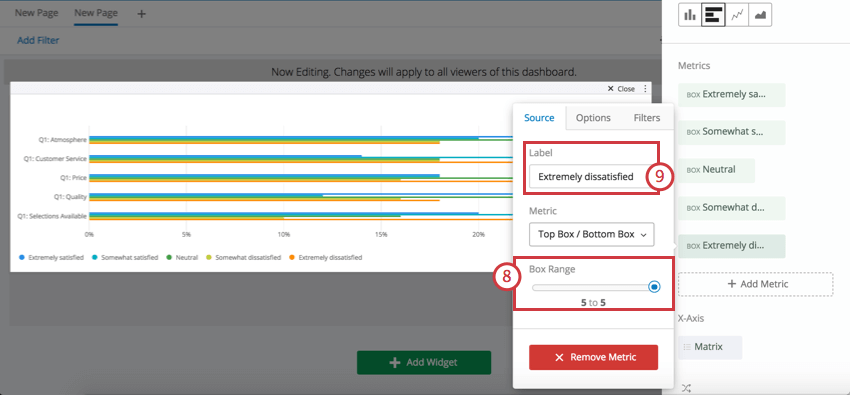Click the Box Range slider handle

tap(654, 287)
